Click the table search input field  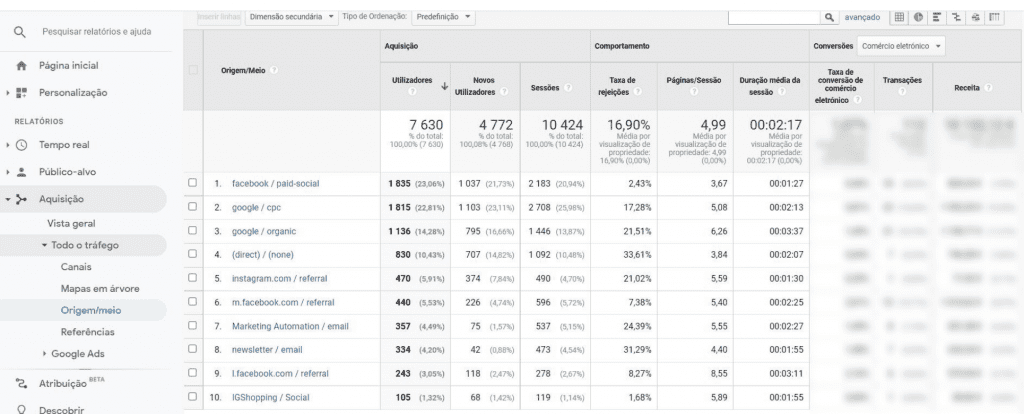(774, 18)
